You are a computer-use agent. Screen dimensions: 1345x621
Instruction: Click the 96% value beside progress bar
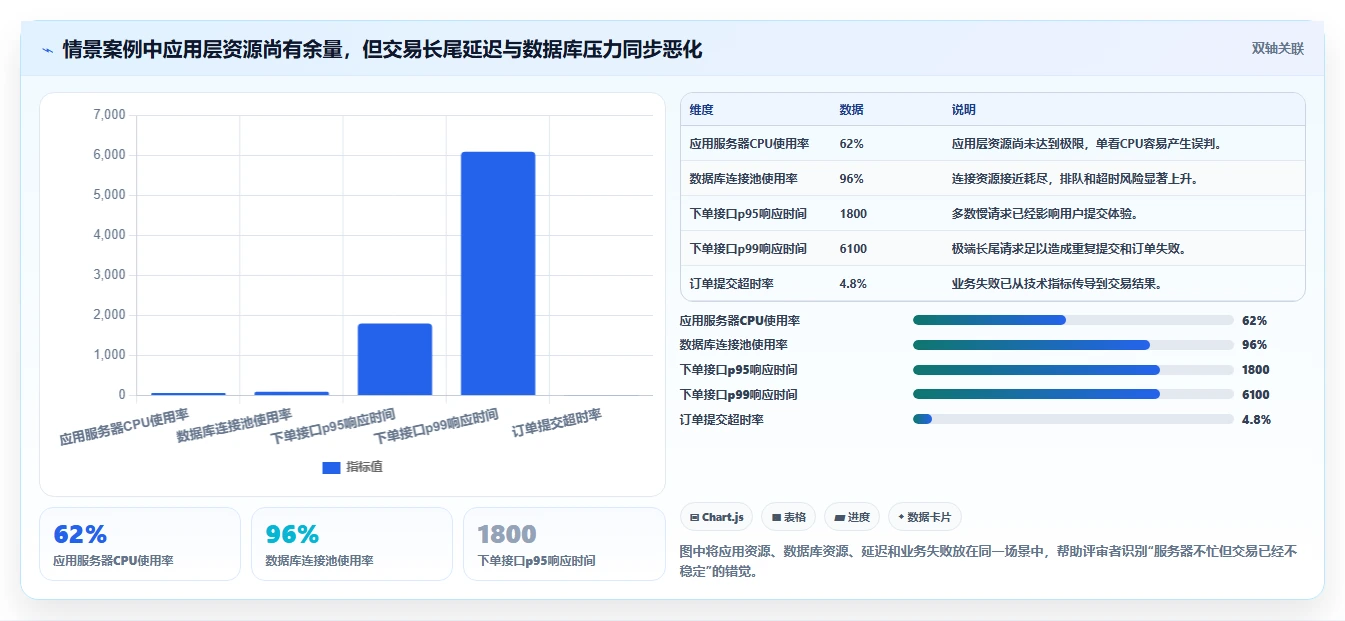[x=1254, y=345]
